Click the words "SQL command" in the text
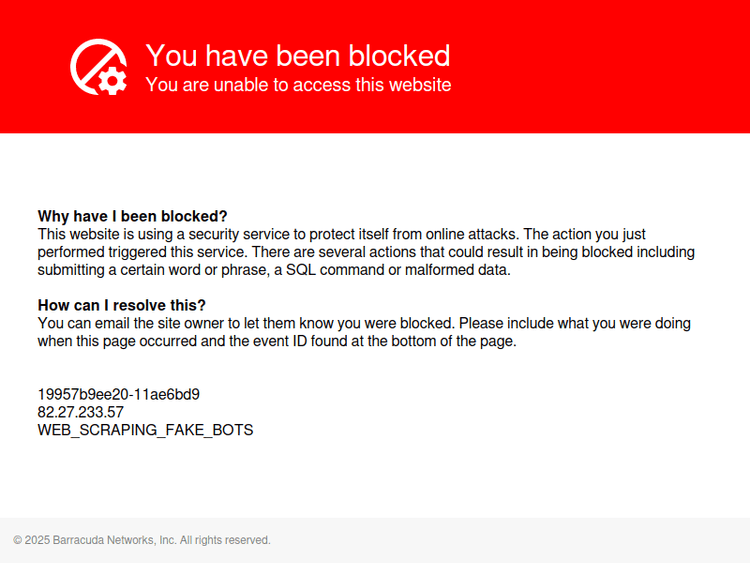The image size is (750, 563). [x=331, y=270]
